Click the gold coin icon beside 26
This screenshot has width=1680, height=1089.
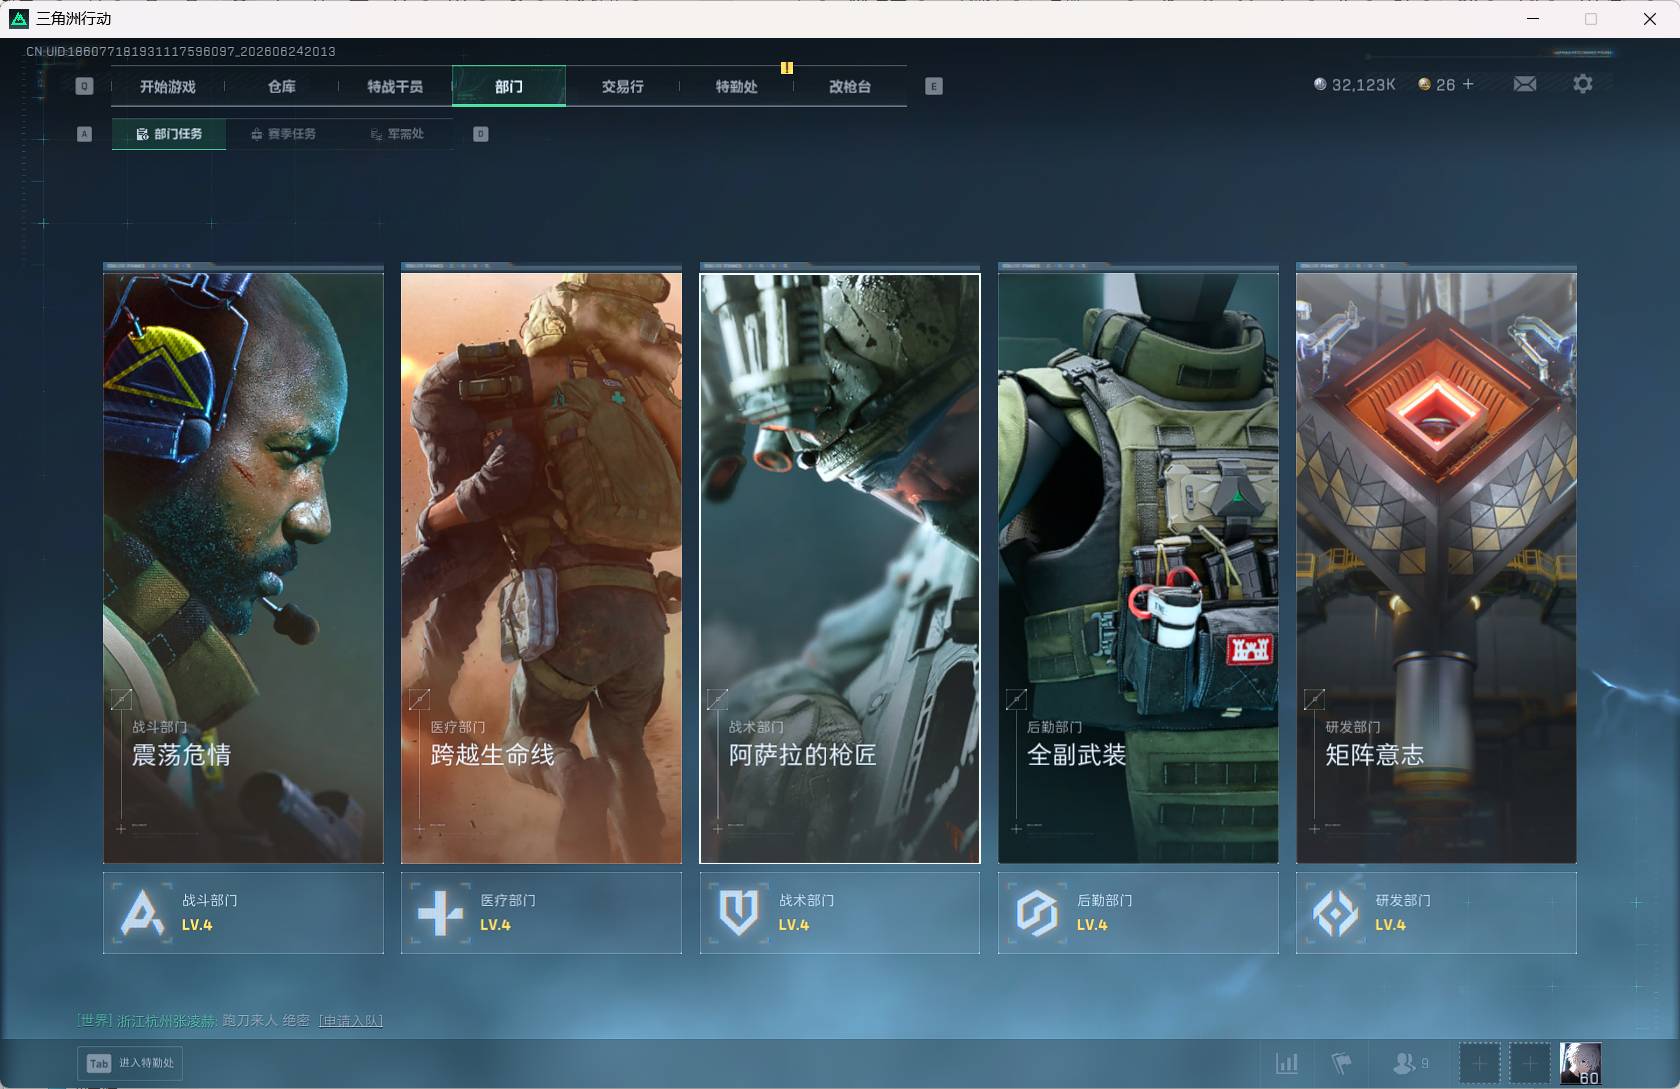coord(1424,84)
